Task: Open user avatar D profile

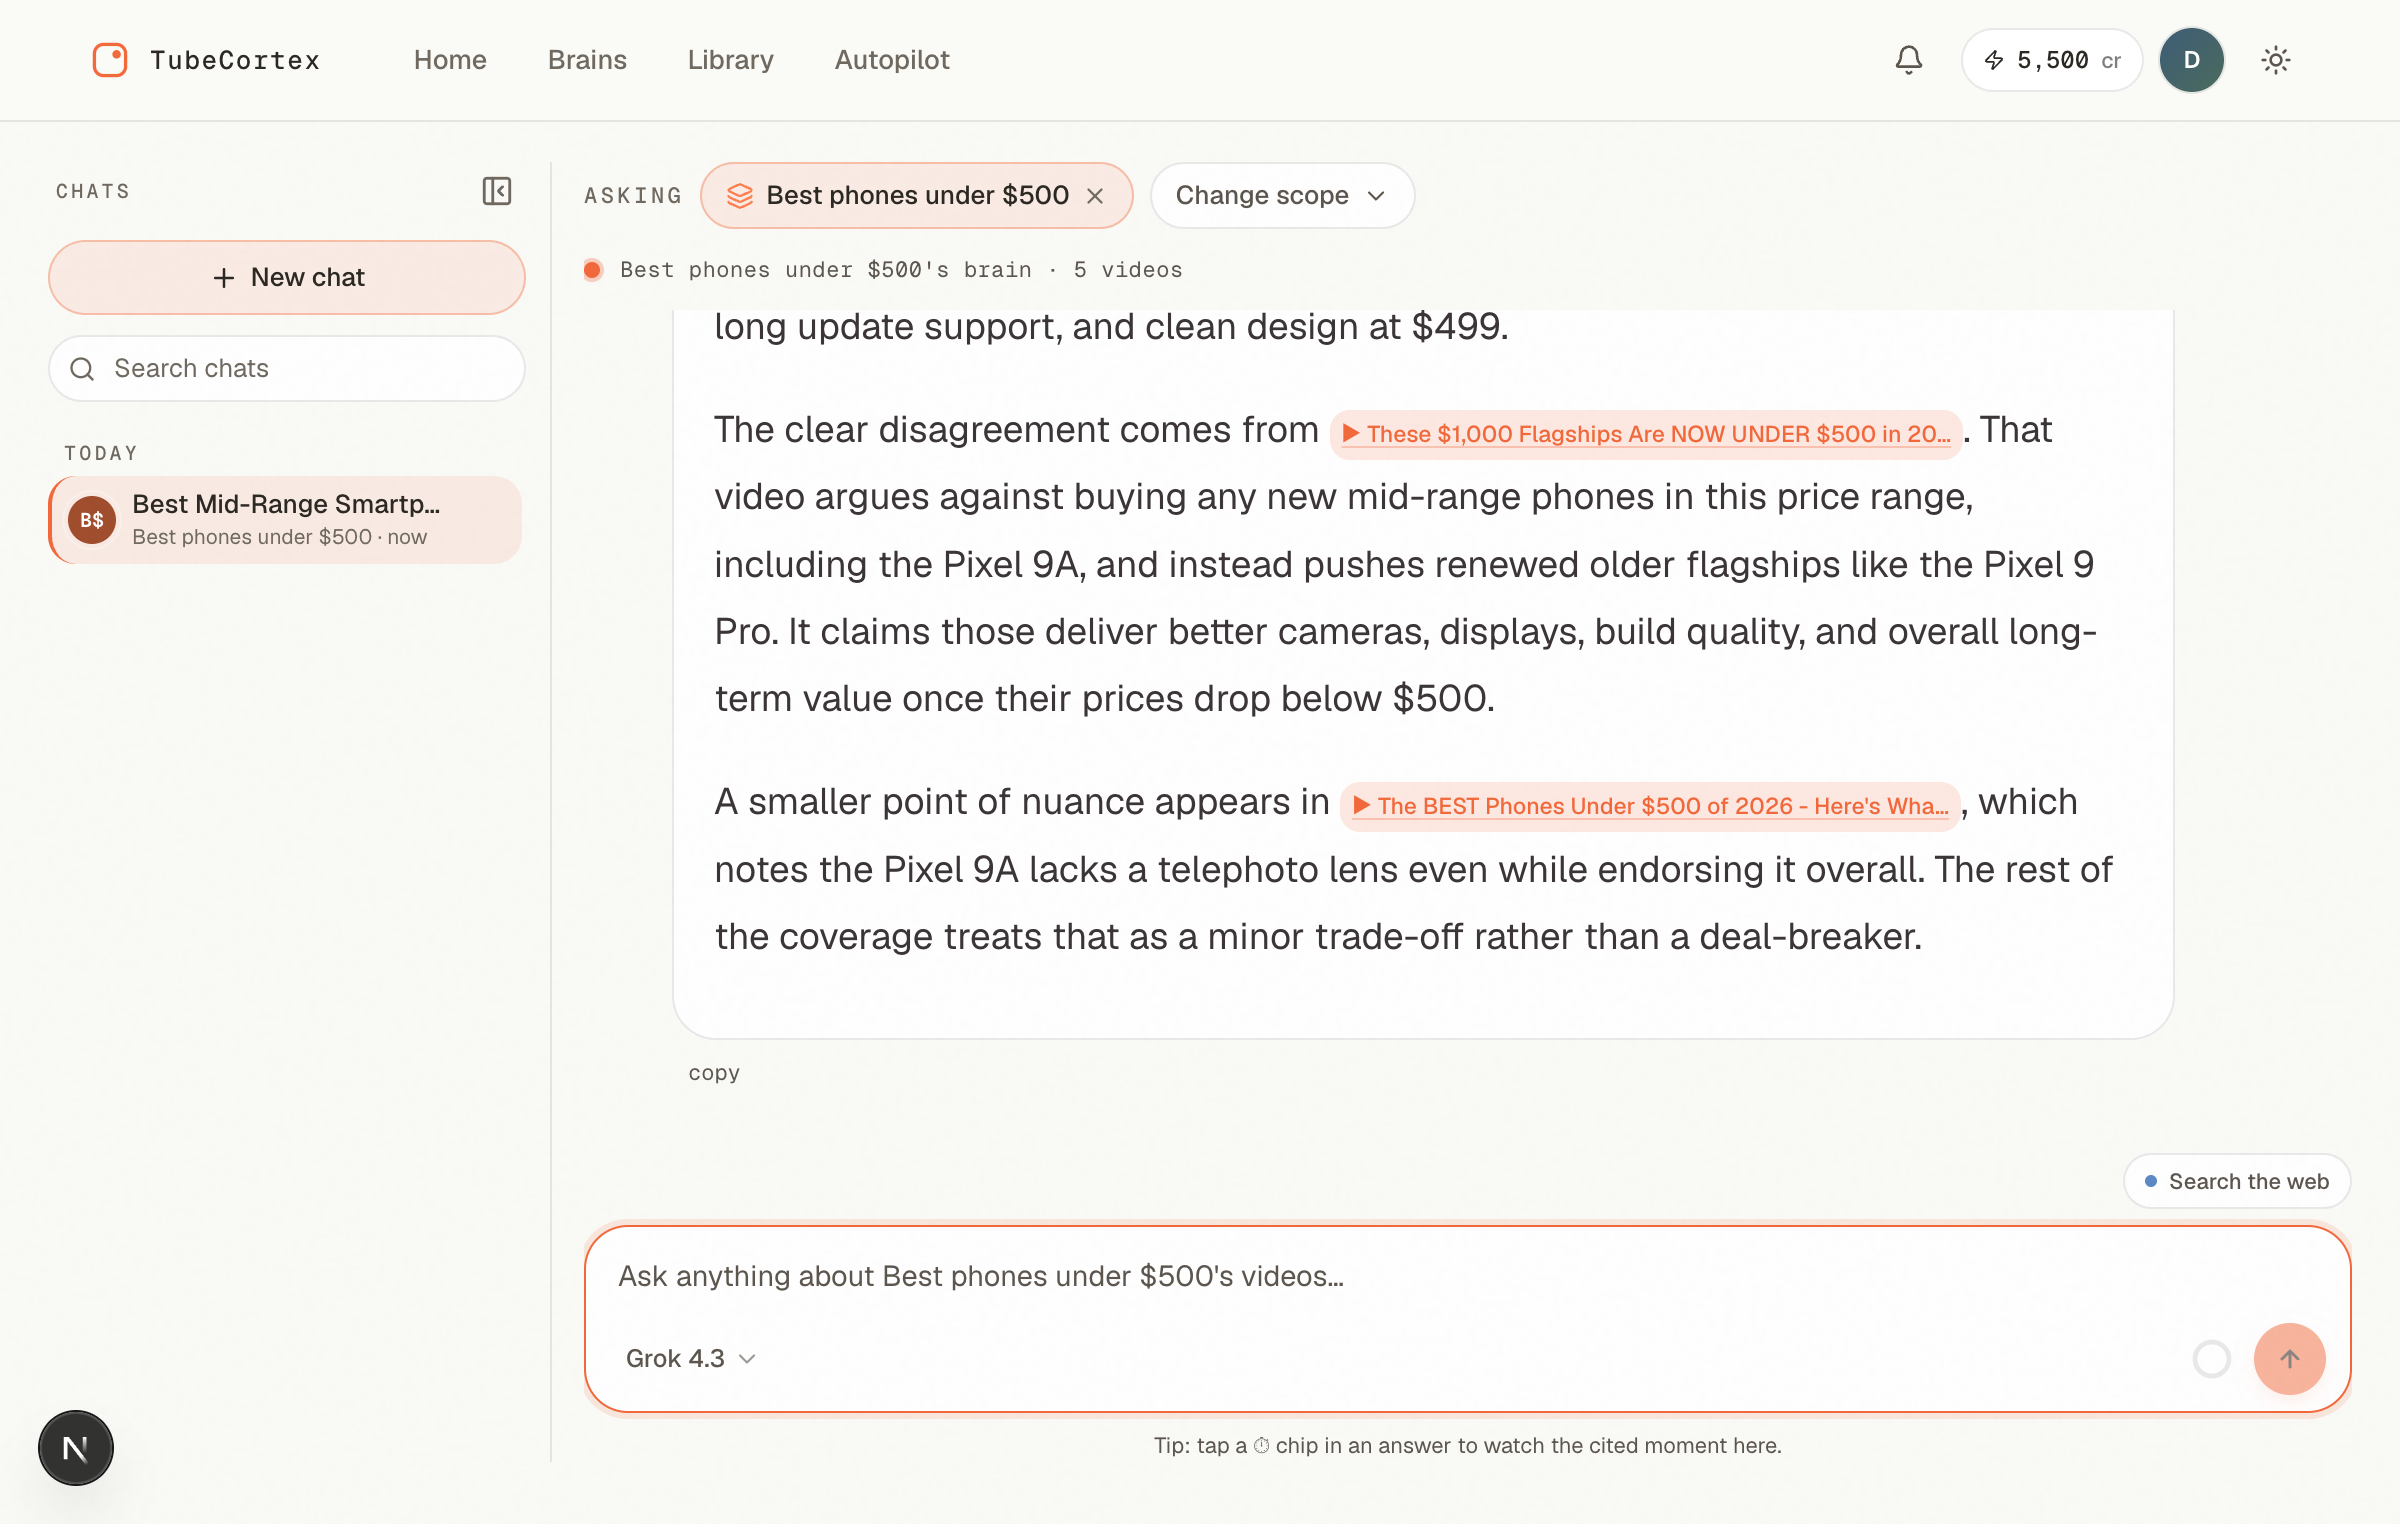Action: [x=2192, y=60]
